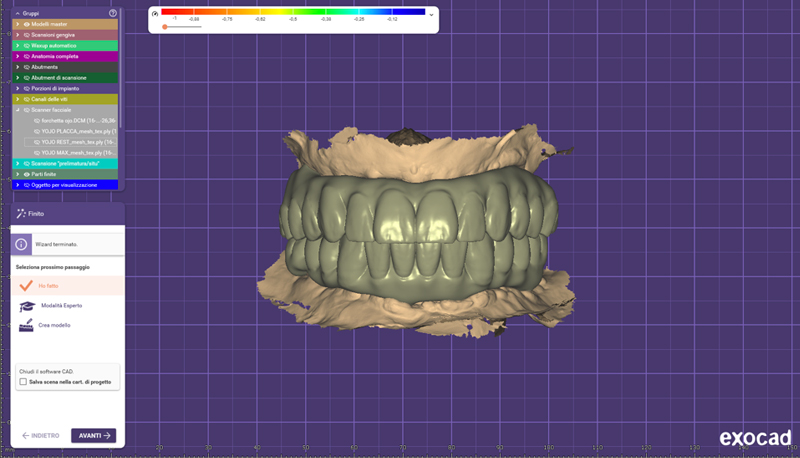
Task: Click the Crea modello icon
Action: [27, 327]
